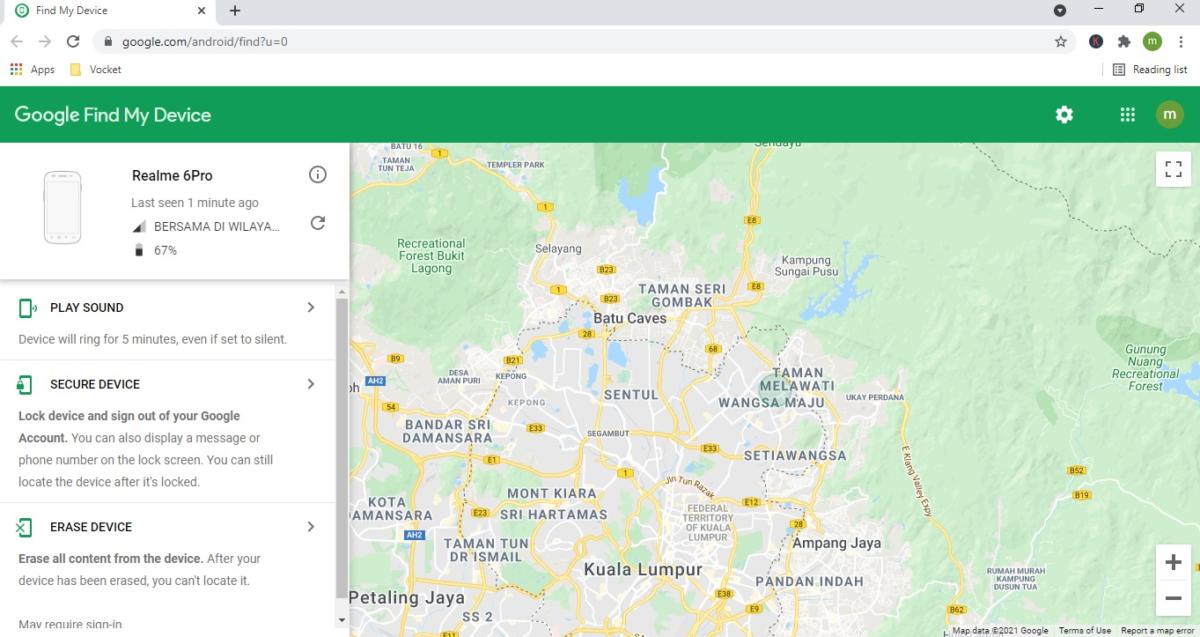Go back in browser history
This screenshot has width=1200, height=637.
17,42
